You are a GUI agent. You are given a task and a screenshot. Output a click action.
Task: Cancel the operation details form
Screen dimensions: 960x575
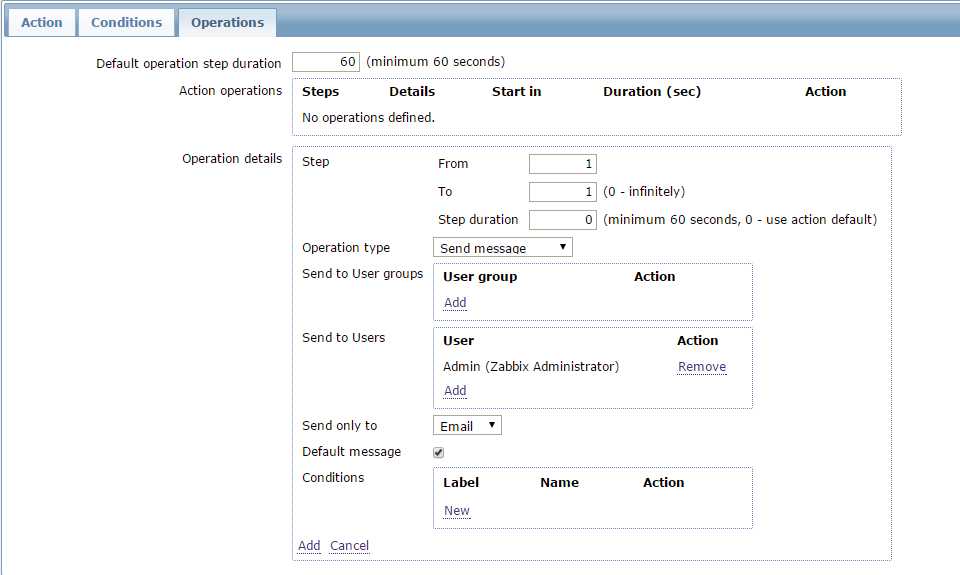click(x=349, y=546)
